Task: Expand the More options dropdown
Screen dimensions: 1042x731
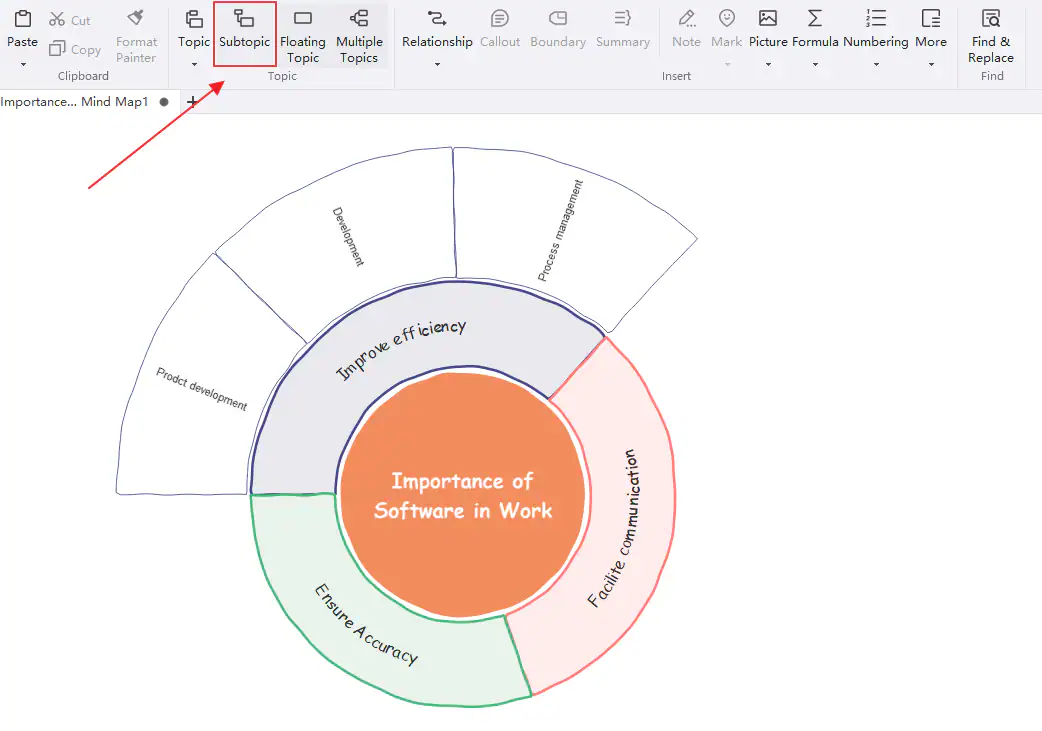Action: click(931, 64)
